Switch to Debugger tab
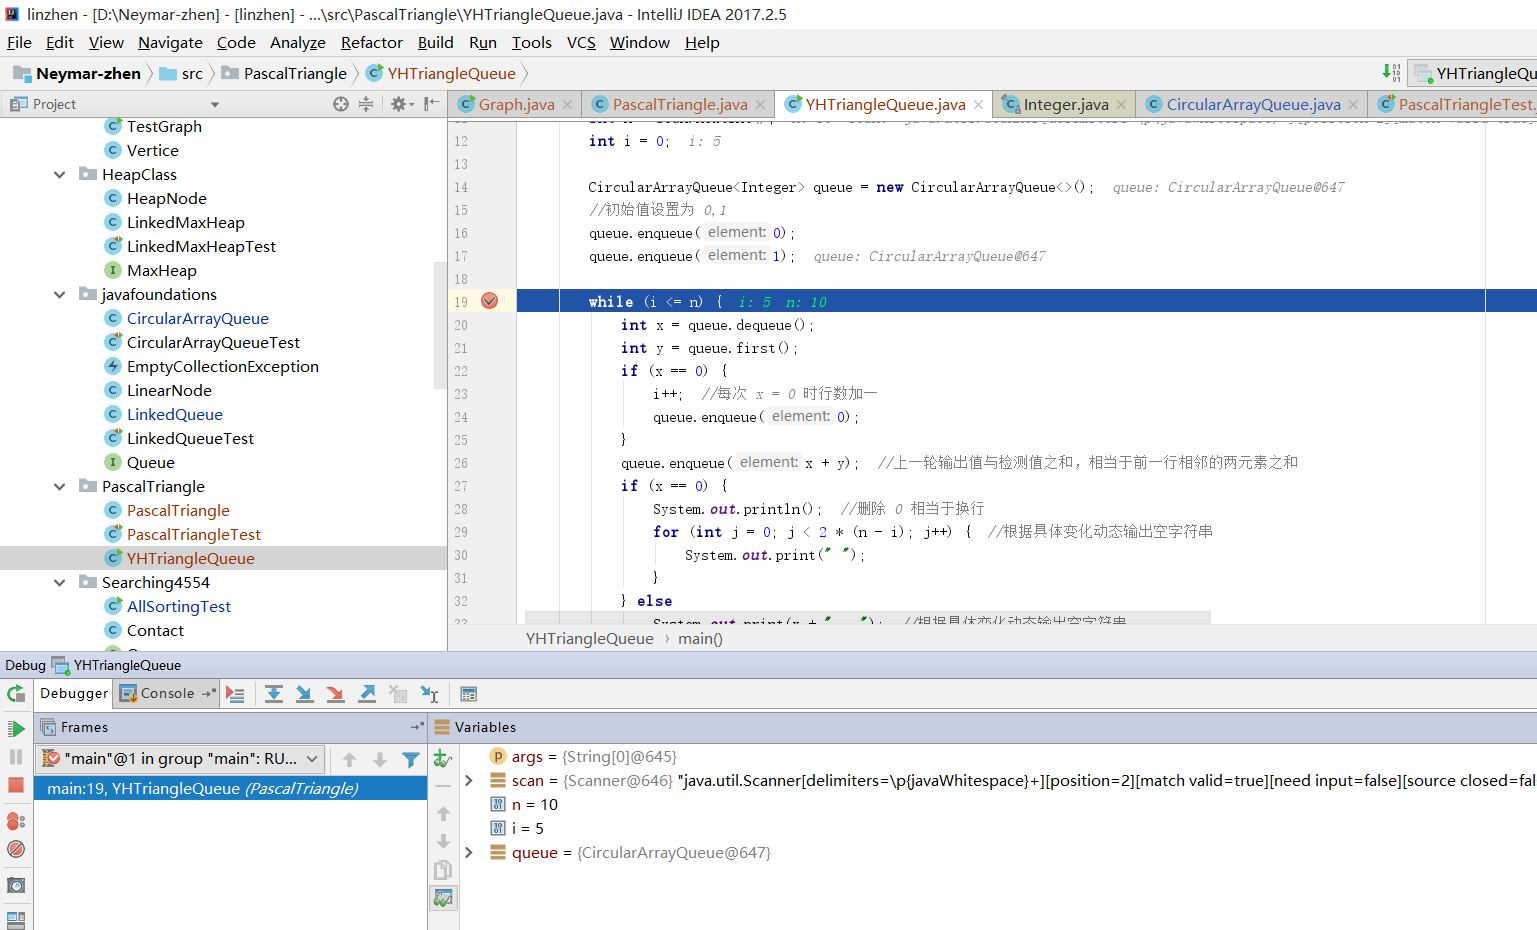The width and height of the screenshot is (1537, 930). pyautogui.click(x=74, y=693)
